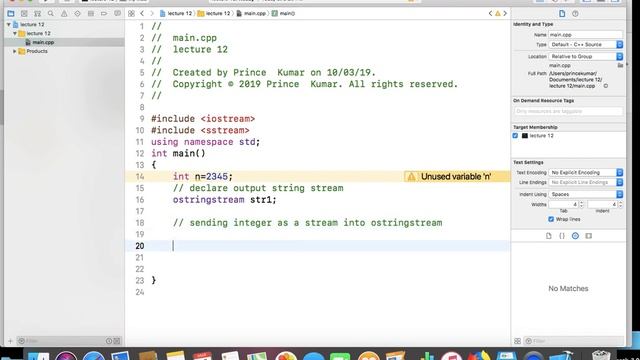Open the Find navigator magnifier icon
The image size is (640, 360).
click(51, 13)
